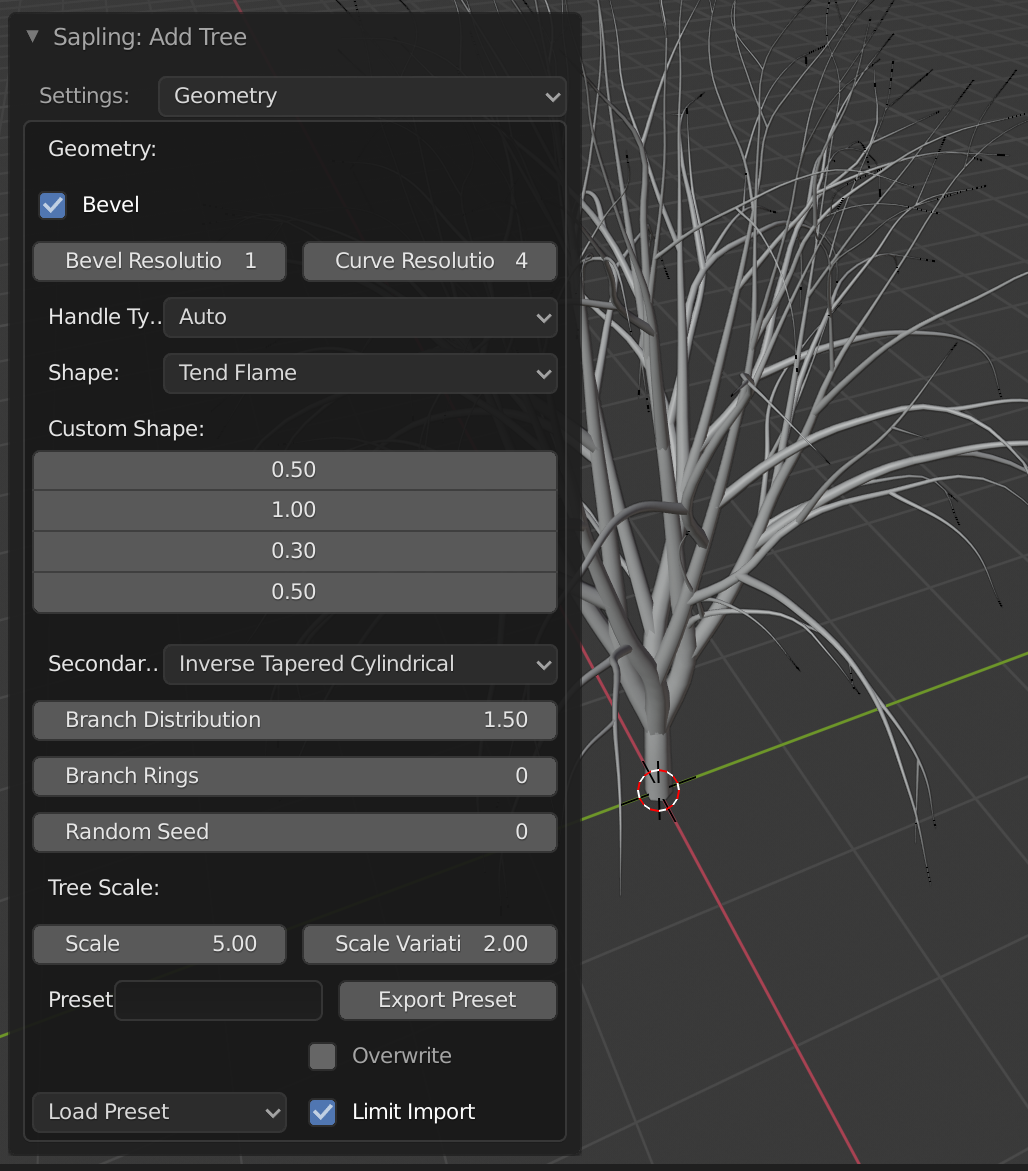Click the Custom Shape value 1.00
This screenshot has height=1171, width=1028.
[x=294, y=510]
